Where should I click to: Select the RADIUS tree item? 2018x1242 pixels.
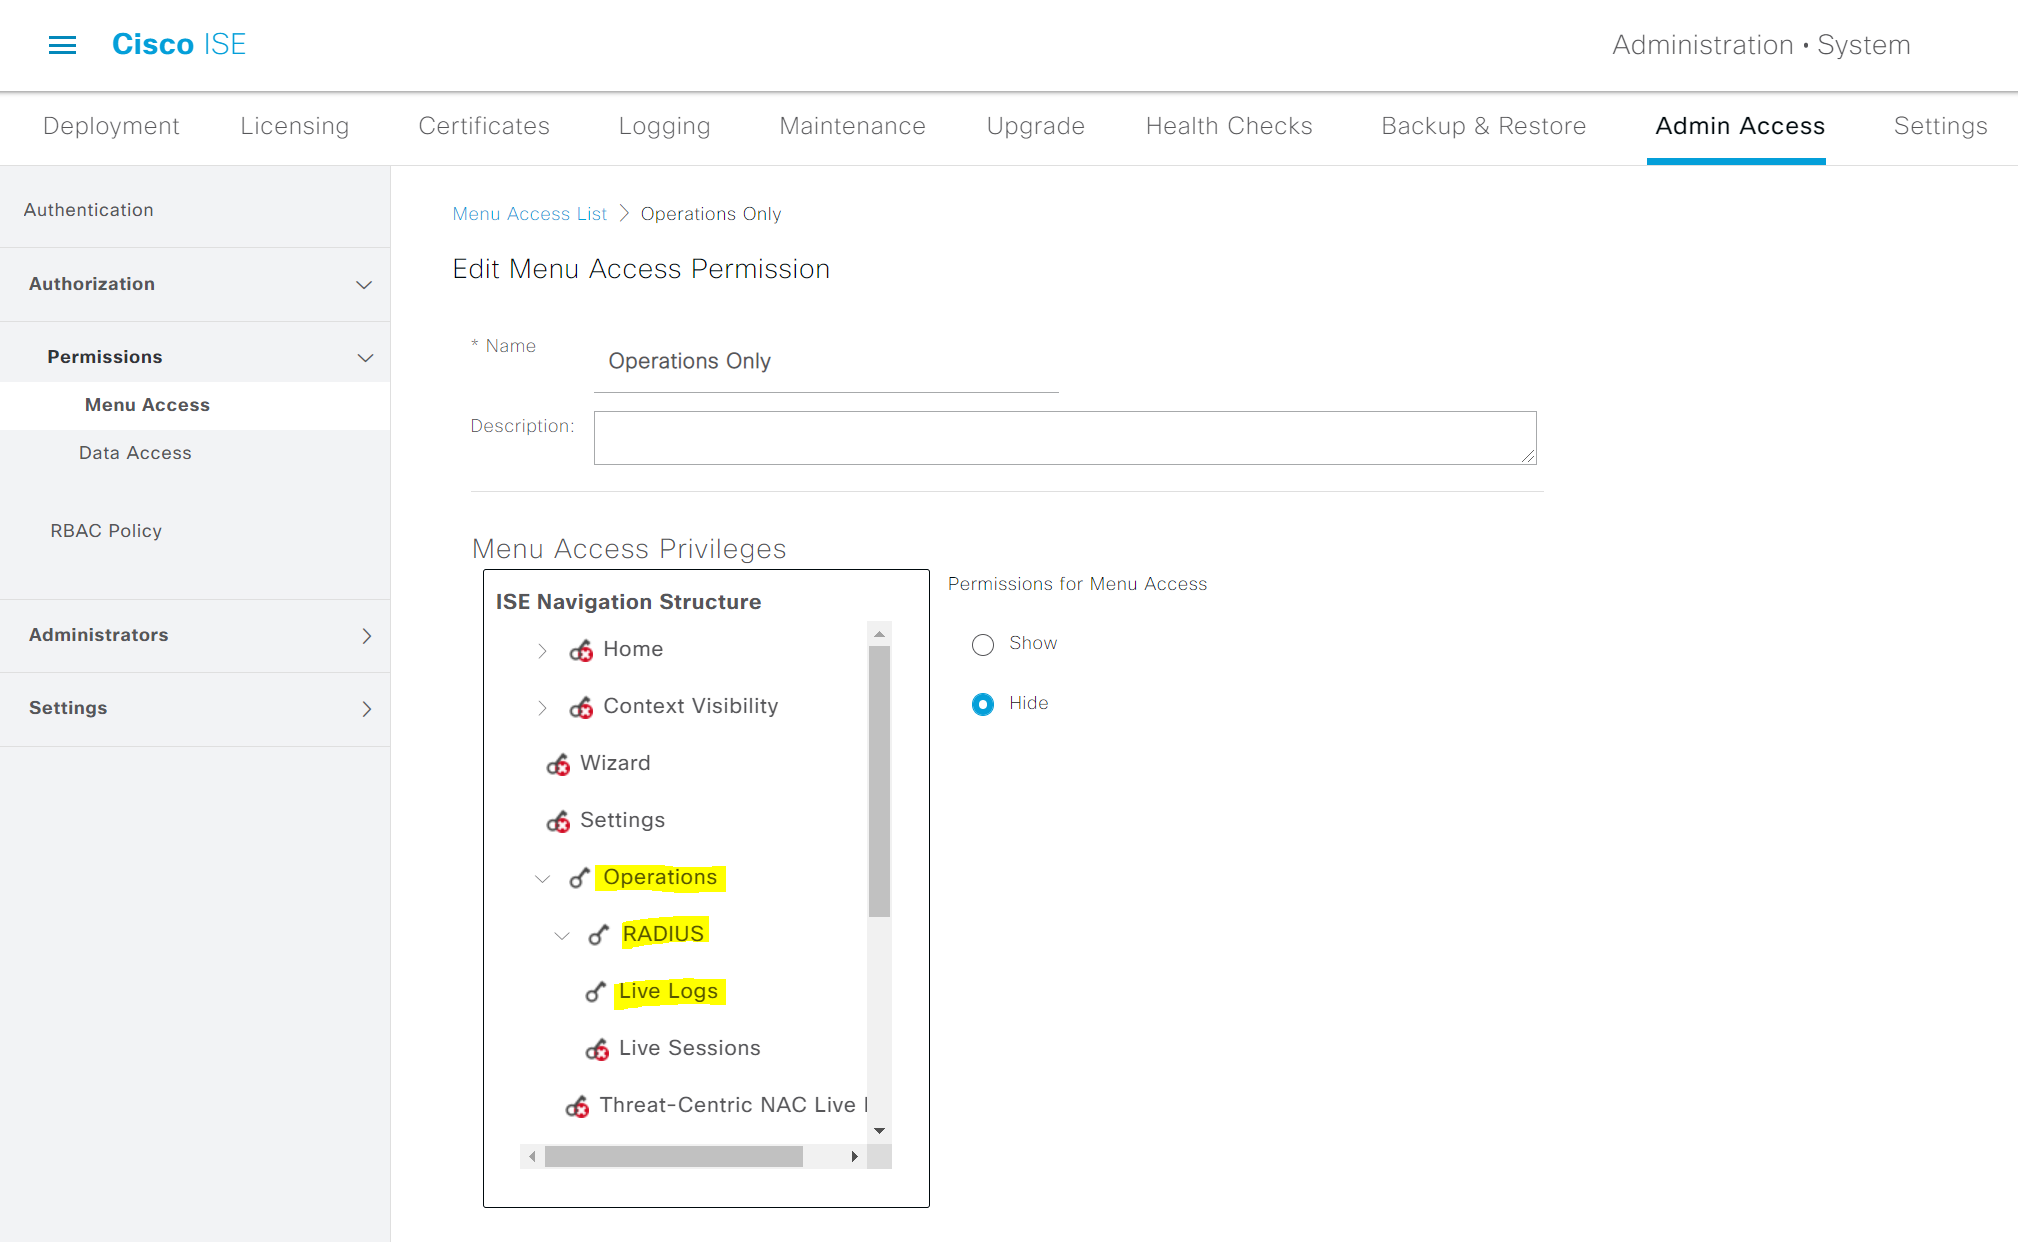tap(663, 934)
